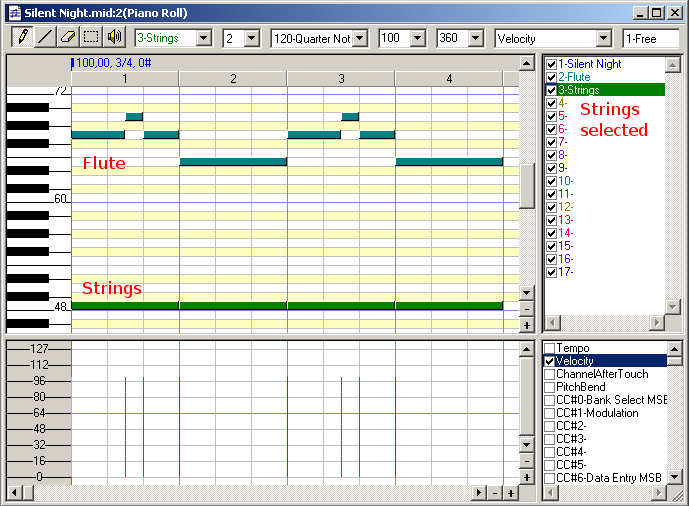This screenshot has width=689, height=506.
Task: Select the Pencil draw tool
Action: click(x=21, y=37)
